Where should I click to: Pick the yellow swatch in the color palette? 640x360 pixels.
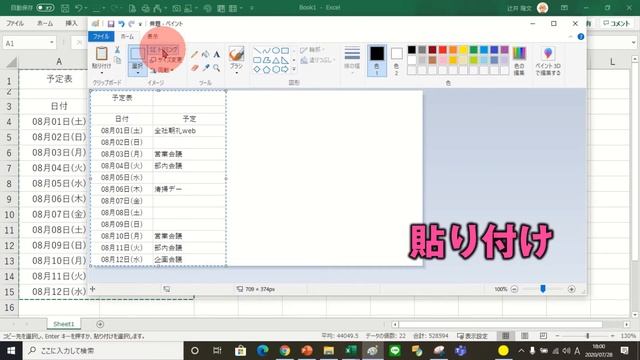463,50
